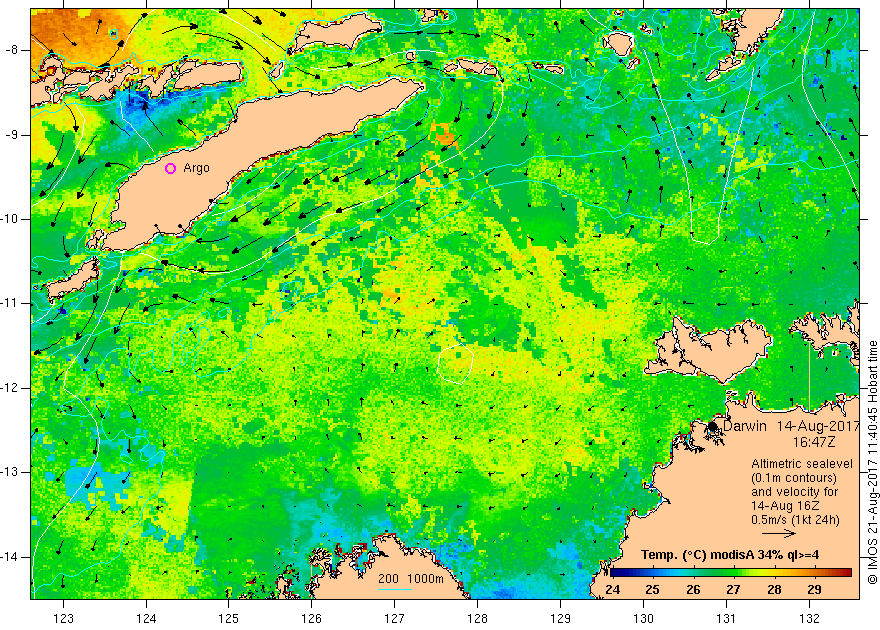Click the 27 value on temperature scale
Screen dimensions: 880x630
(733, 590)
